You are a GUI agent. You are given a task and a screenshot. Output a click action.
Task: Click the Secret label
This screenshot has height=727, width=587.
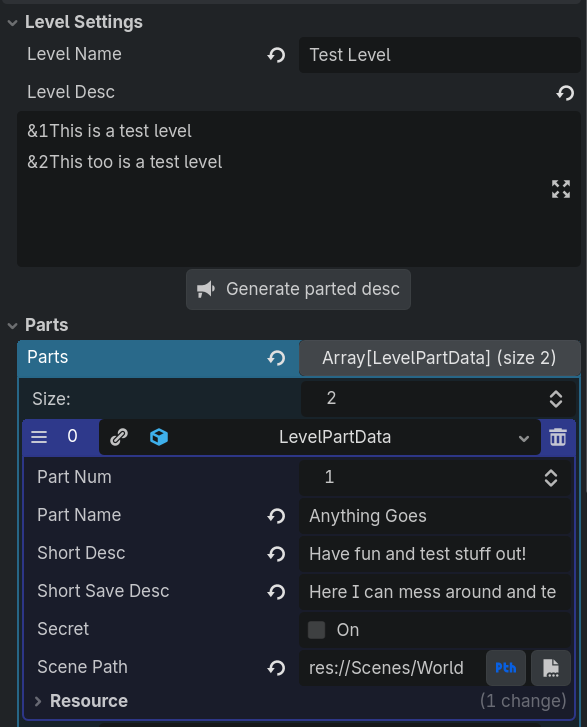click(63, 629)
